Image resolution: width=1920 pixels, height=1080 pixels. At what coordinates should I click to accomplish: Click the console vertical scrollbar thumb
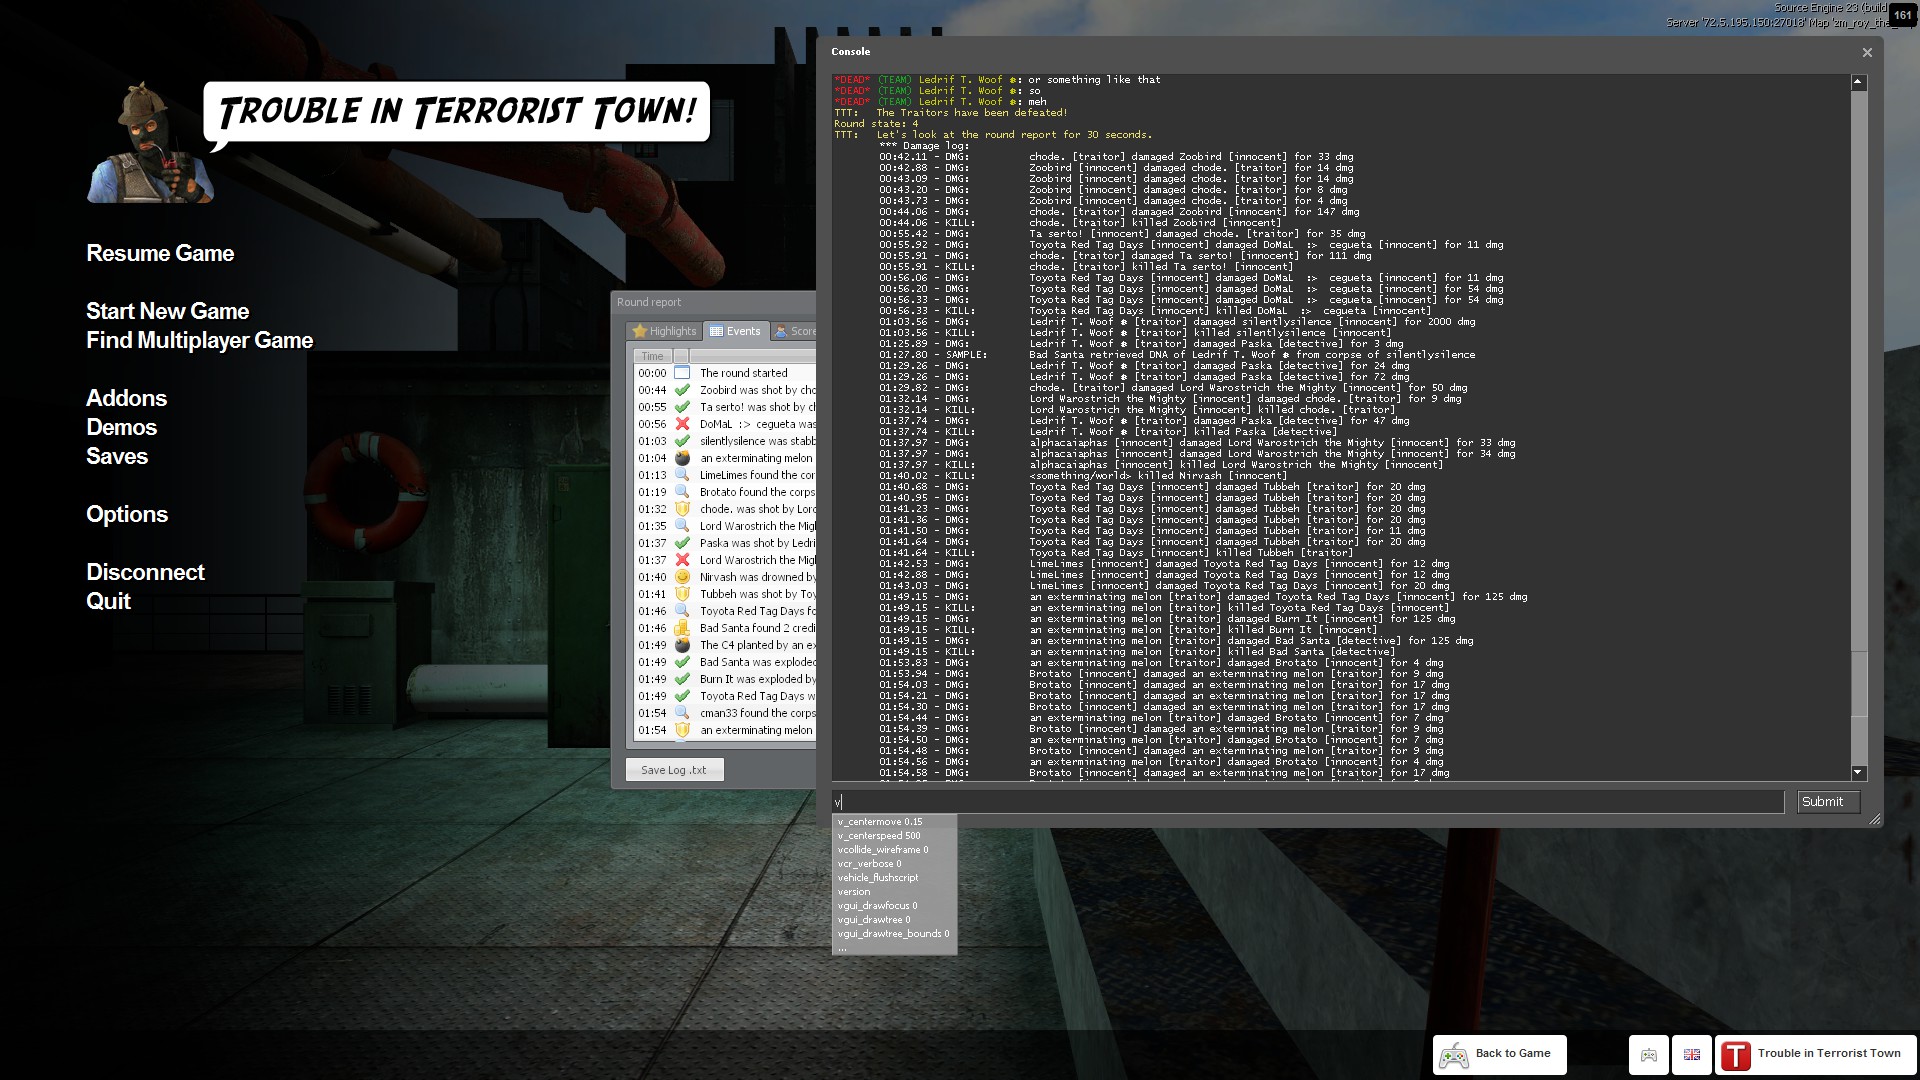tap(1859, 684)
